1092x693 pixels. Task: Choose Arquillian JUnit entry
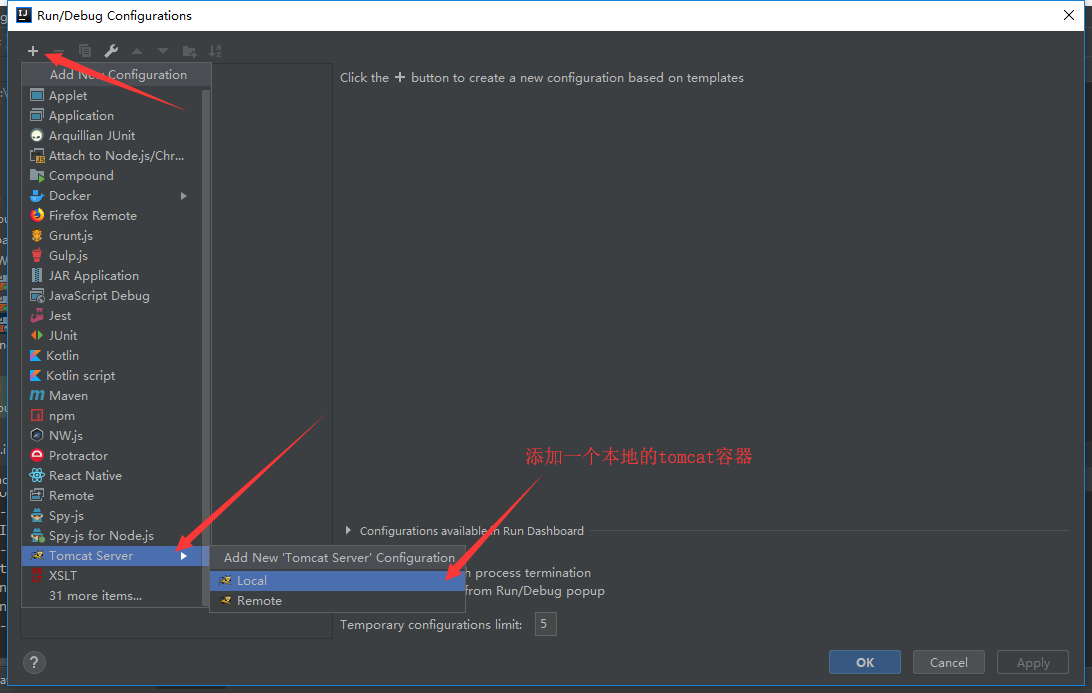coord(112,136)
